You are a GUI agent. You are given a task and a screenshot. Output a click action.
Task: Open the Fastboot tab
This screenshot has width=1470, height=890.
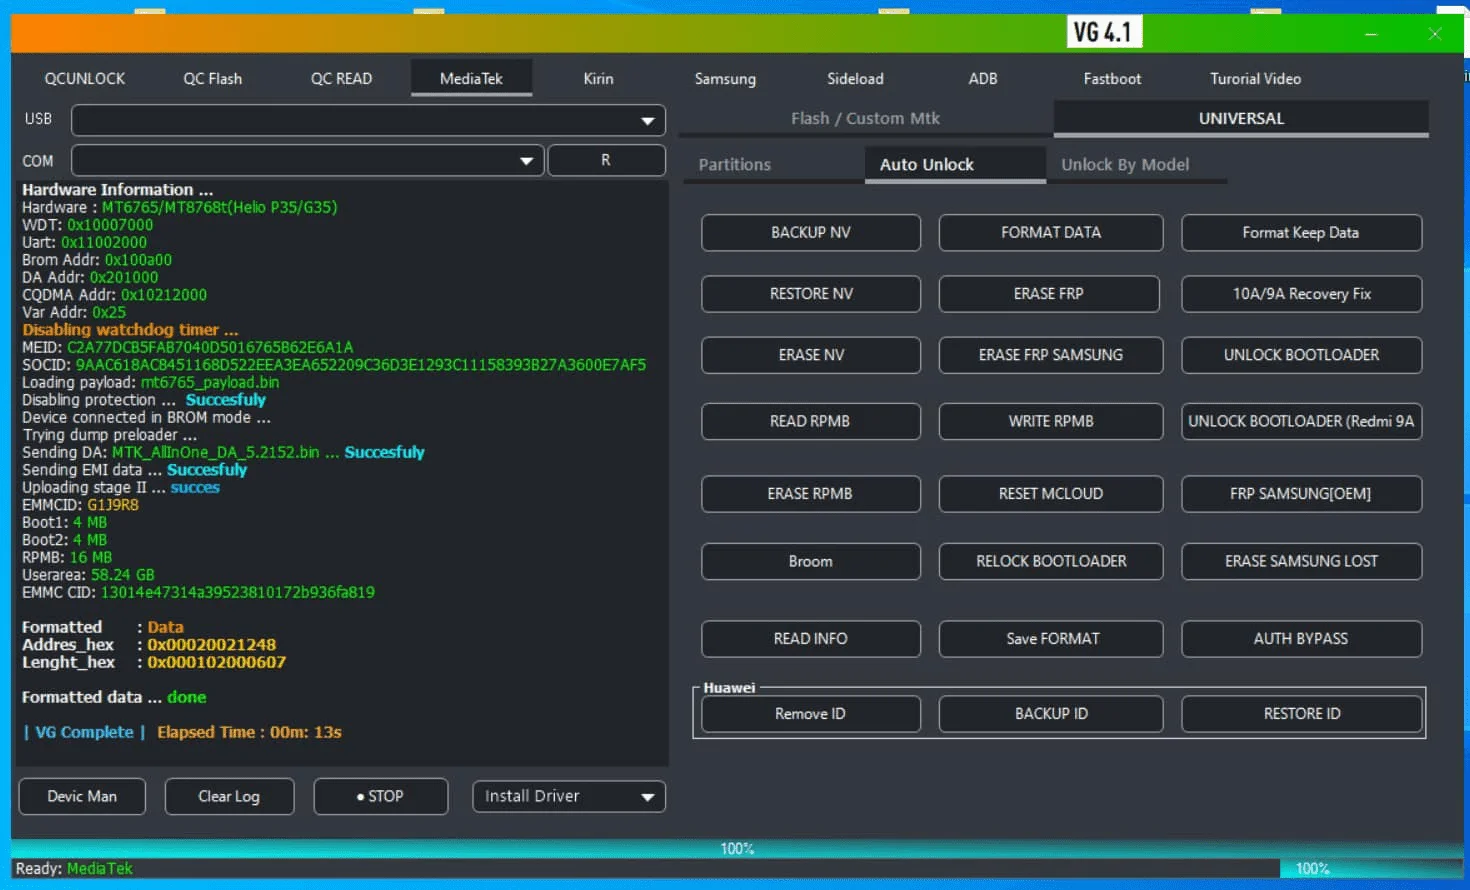[x=1112, y=78]
